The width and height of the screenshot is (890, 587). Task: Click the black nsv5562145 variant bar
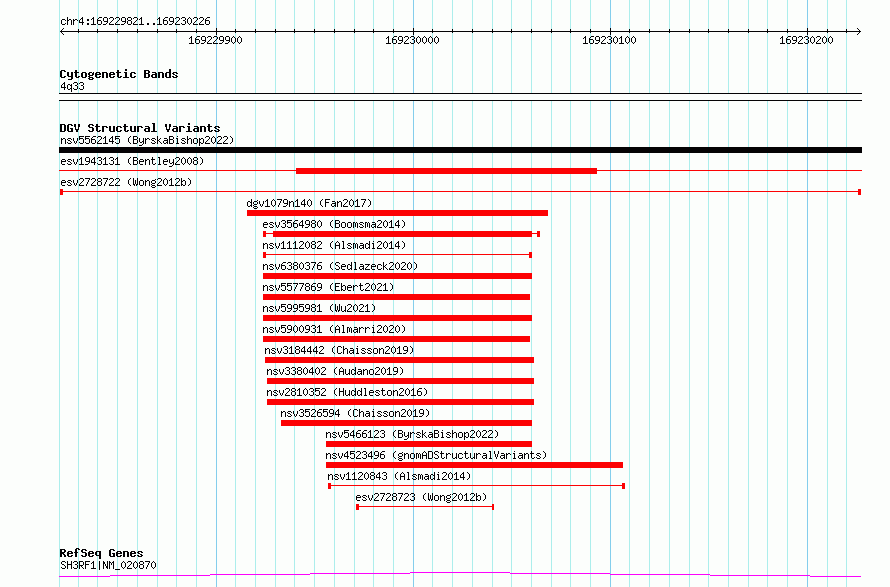pos(460,150)
